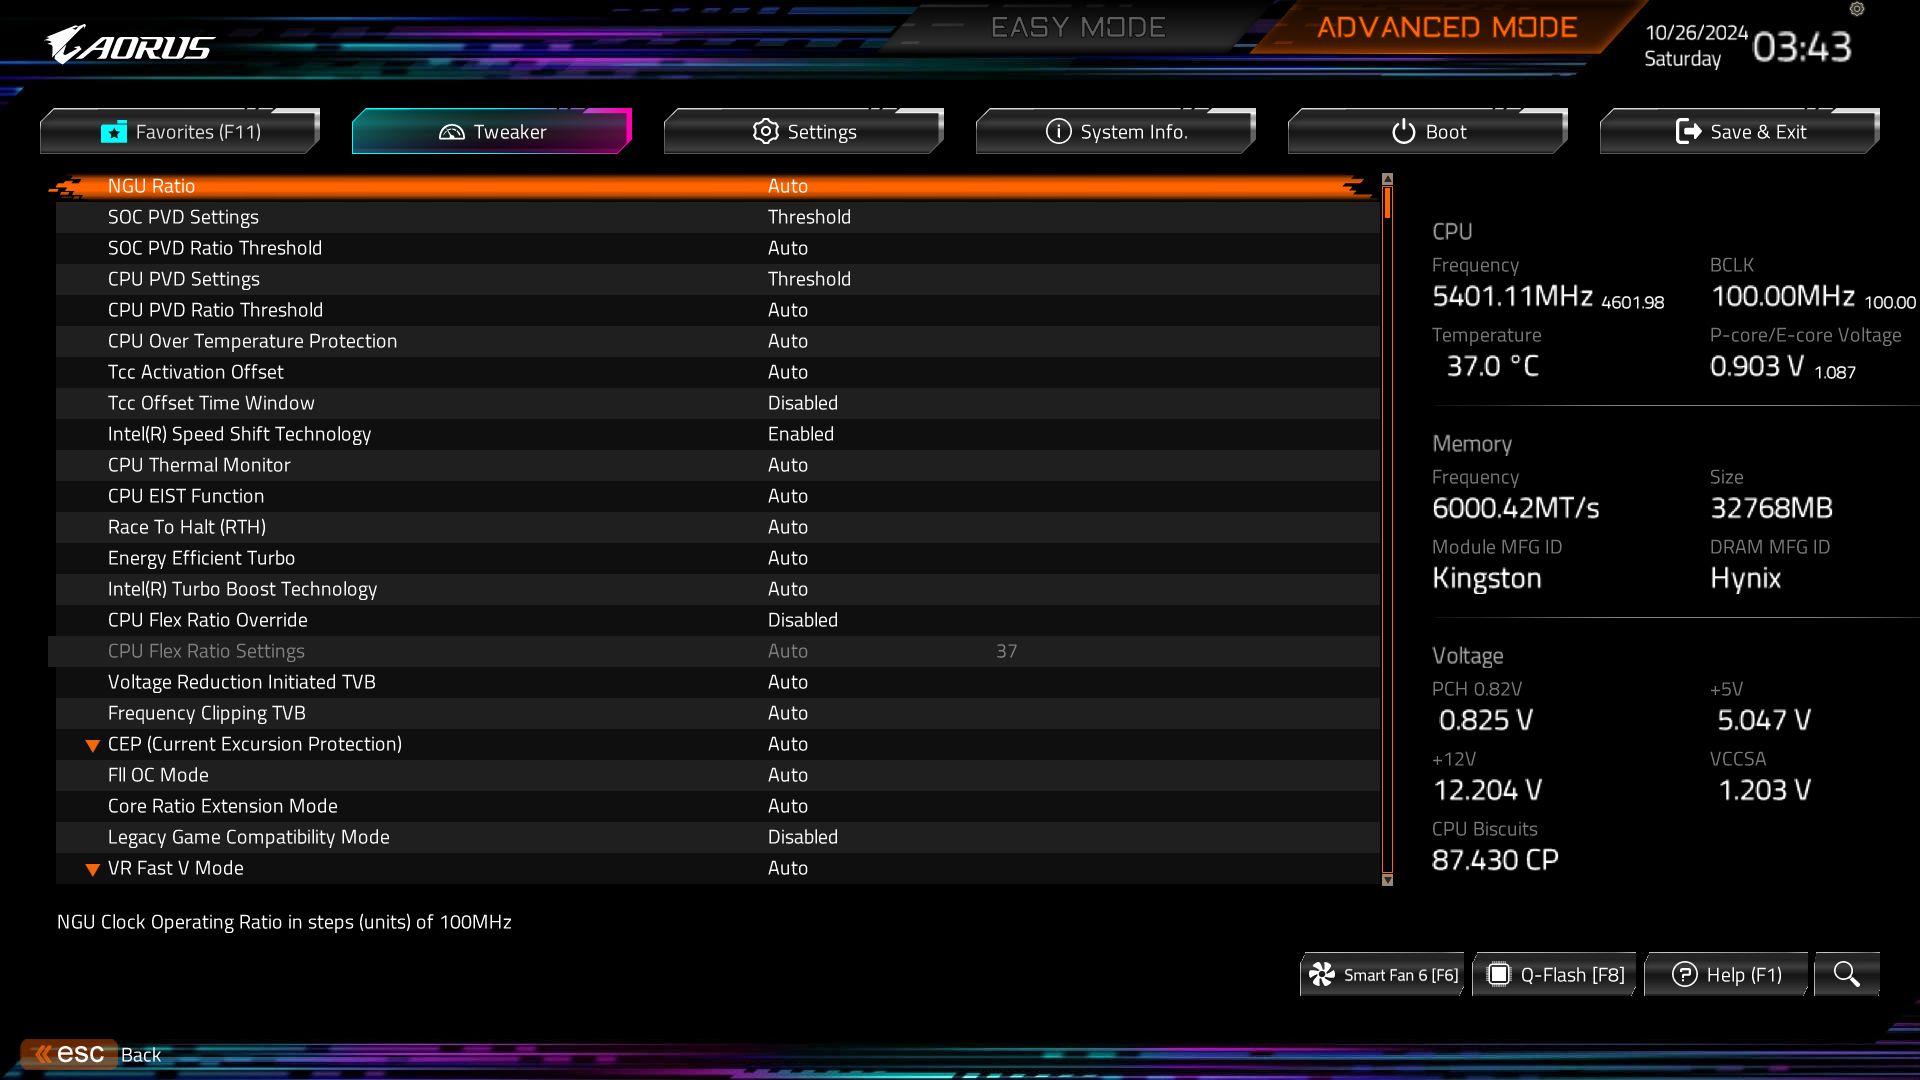The height and width of the screenshot is (1080, 1920).
Task: Click the scrollbar up arrow
Action: 1387,179
